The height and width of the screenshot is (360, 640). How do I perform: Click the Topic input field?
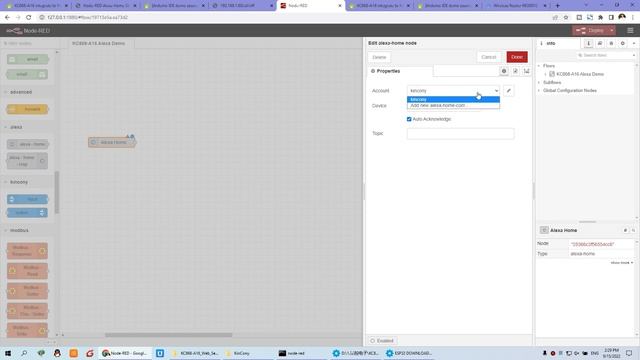(460, 133)
